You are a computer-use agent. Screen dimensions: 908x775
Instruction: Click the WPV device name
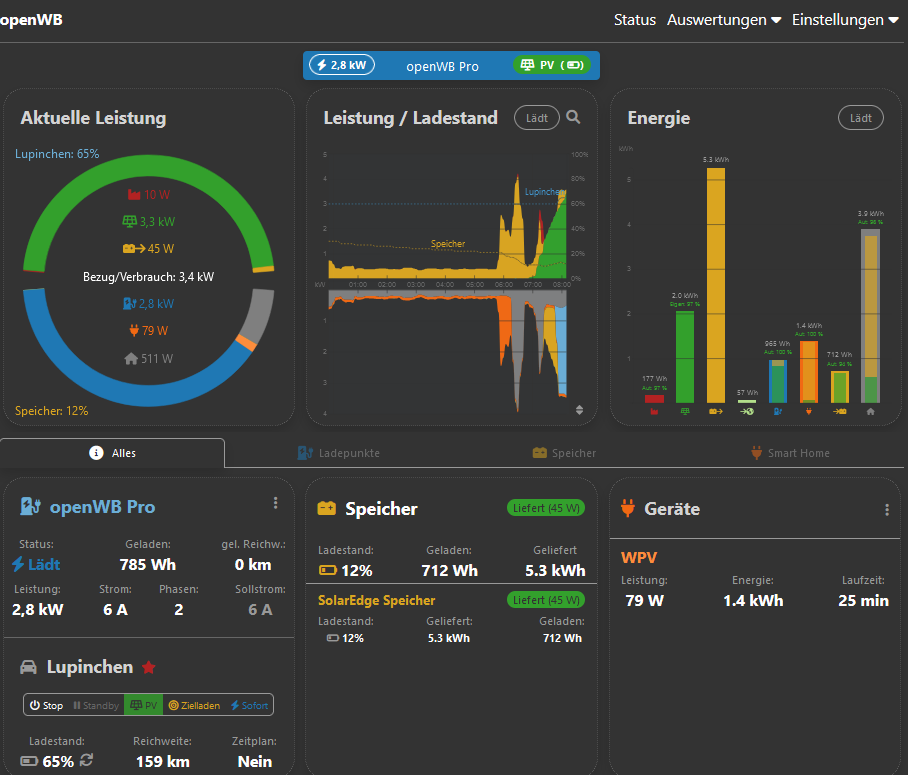click(639, 558)
